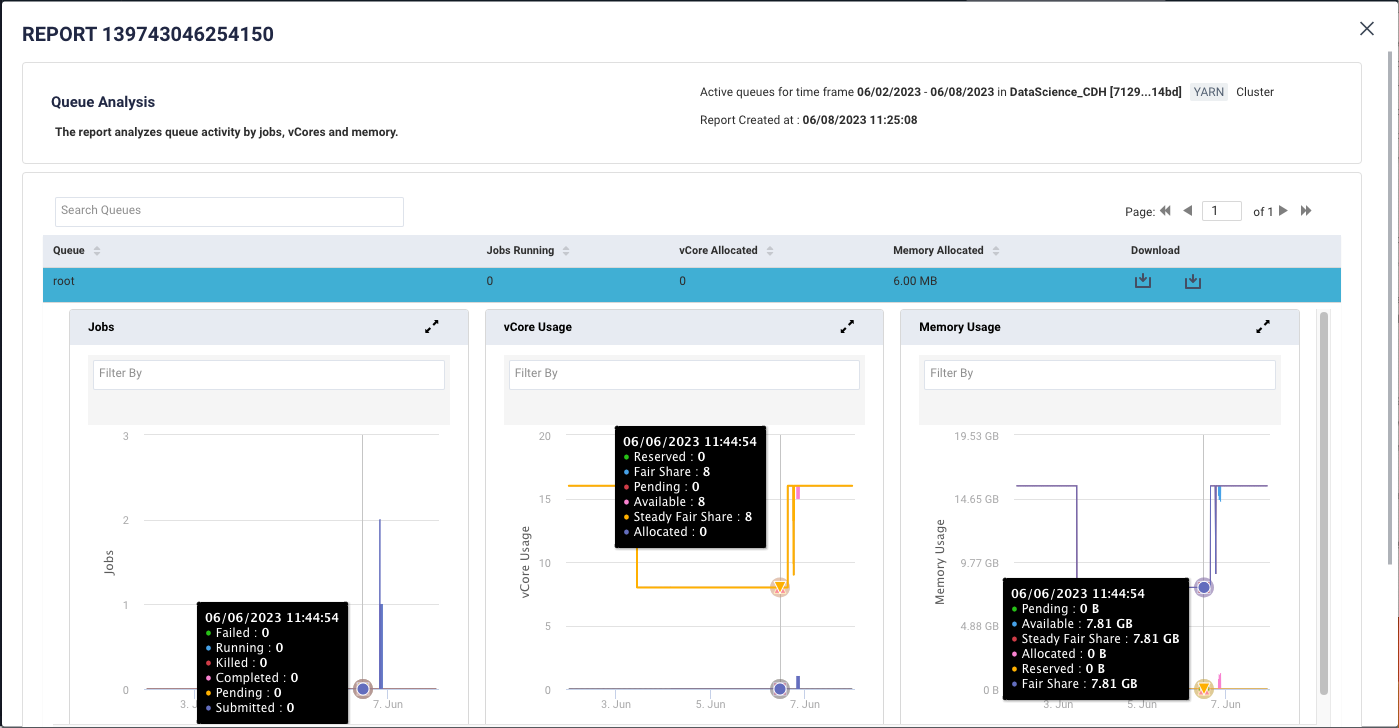The width and height of the screenshot is (1399, 728).
Task: Click the Download column header
Action: [x=1155, y=251]
